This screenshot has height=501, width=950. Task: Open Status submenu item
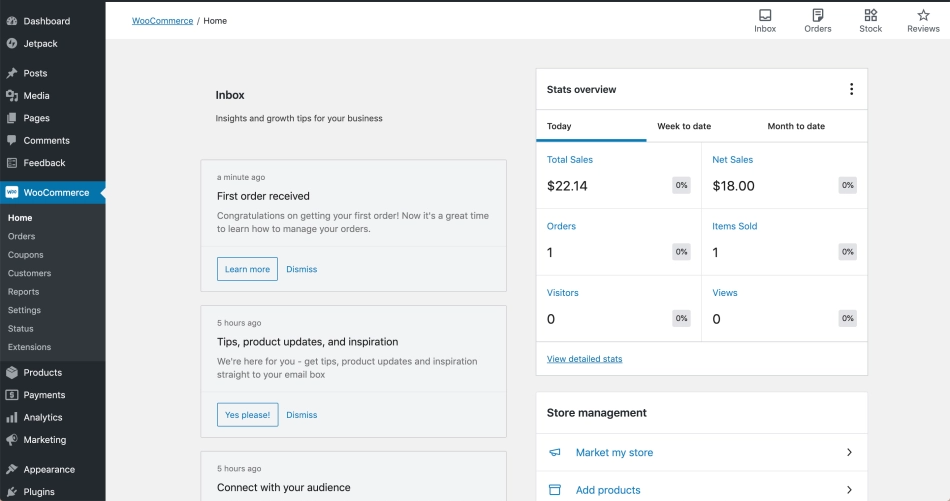tap(21, 329)
